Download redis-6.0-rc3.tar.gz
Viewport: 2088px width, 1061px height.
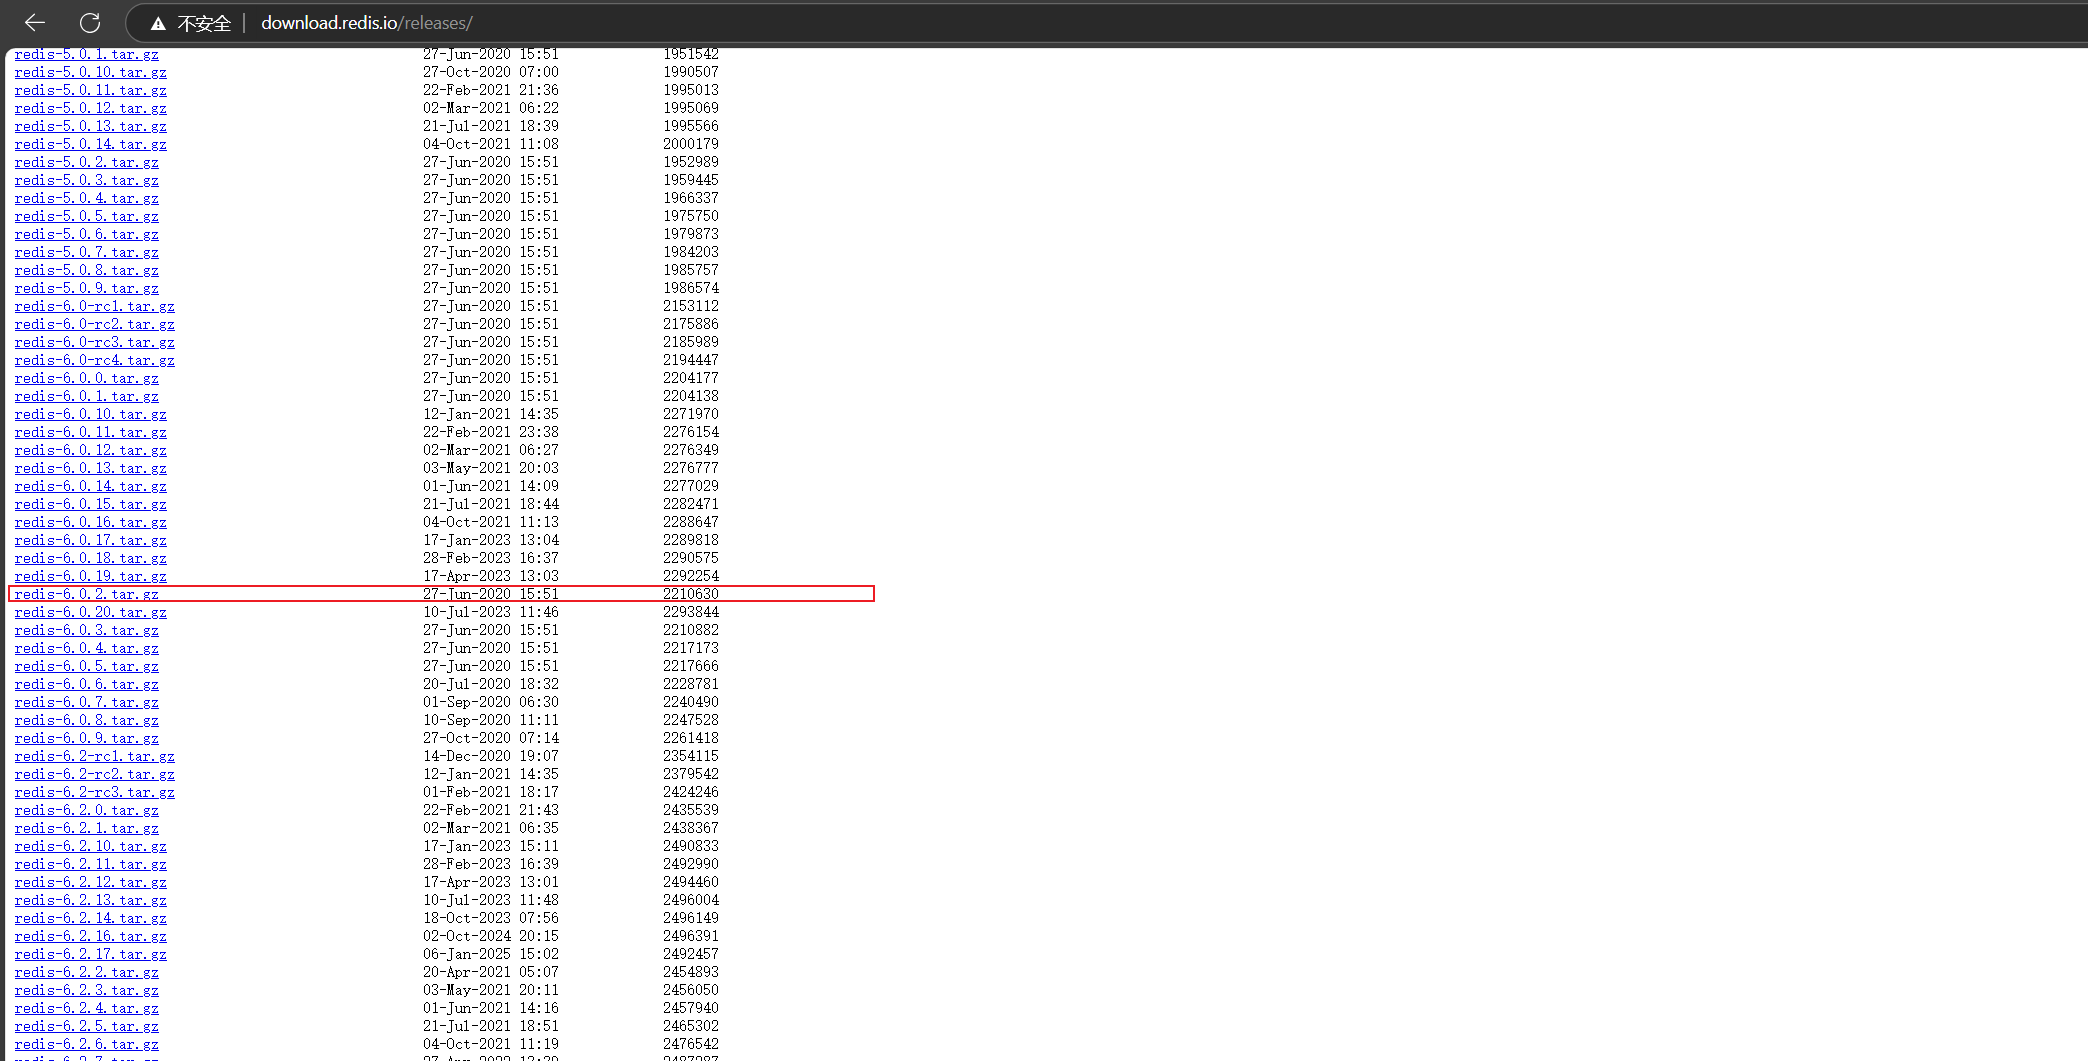(x=95, y=342)
